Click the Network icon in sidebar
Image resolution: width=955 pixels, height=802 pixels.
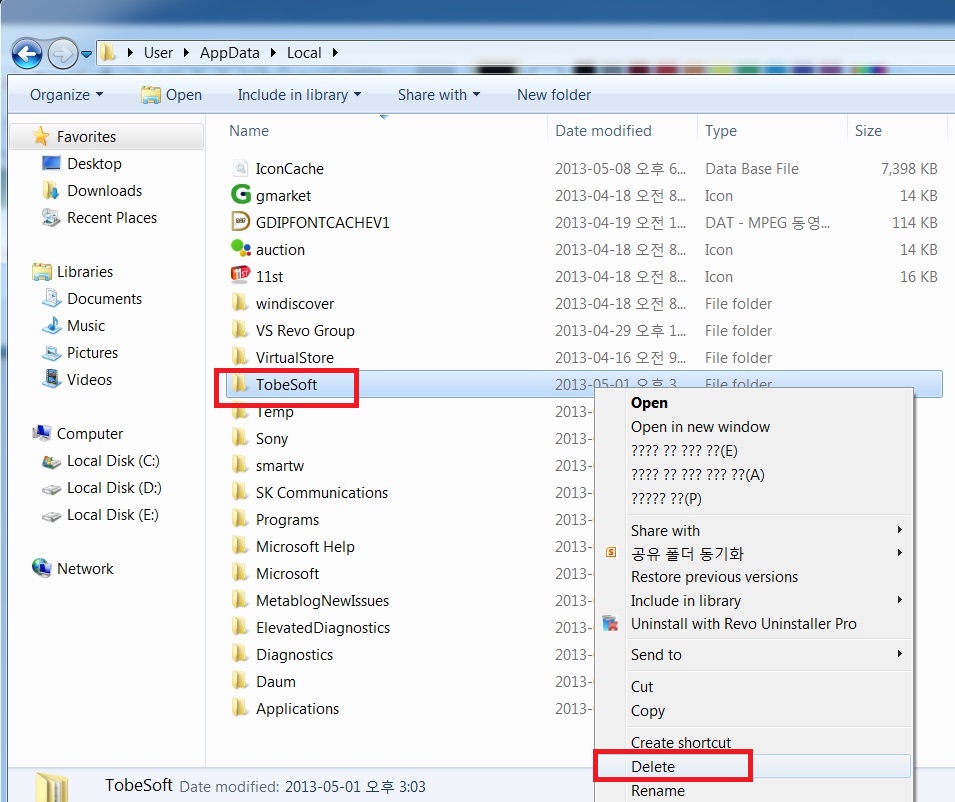(42, 569)
